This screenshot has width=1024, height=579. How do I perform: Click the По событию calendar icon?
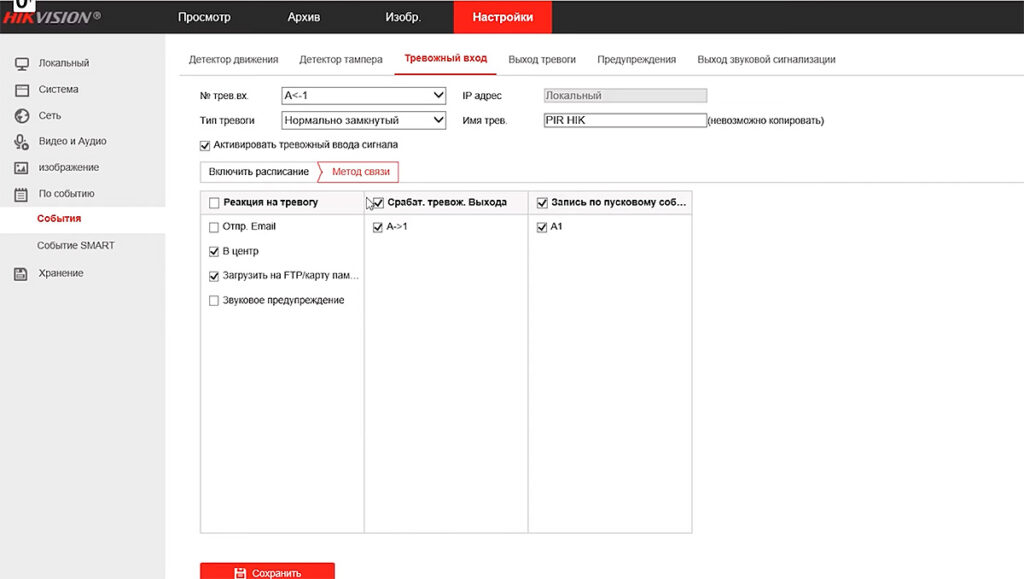(22, 194)
